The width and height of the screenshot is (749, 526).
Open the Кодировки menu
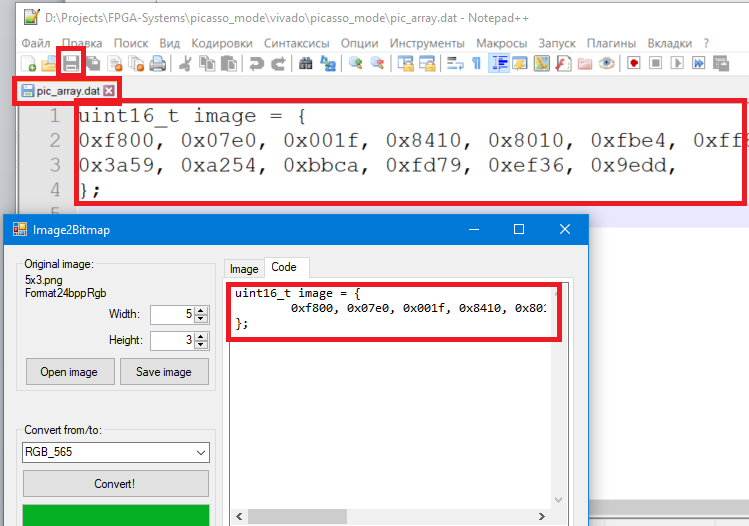[221, 44]
